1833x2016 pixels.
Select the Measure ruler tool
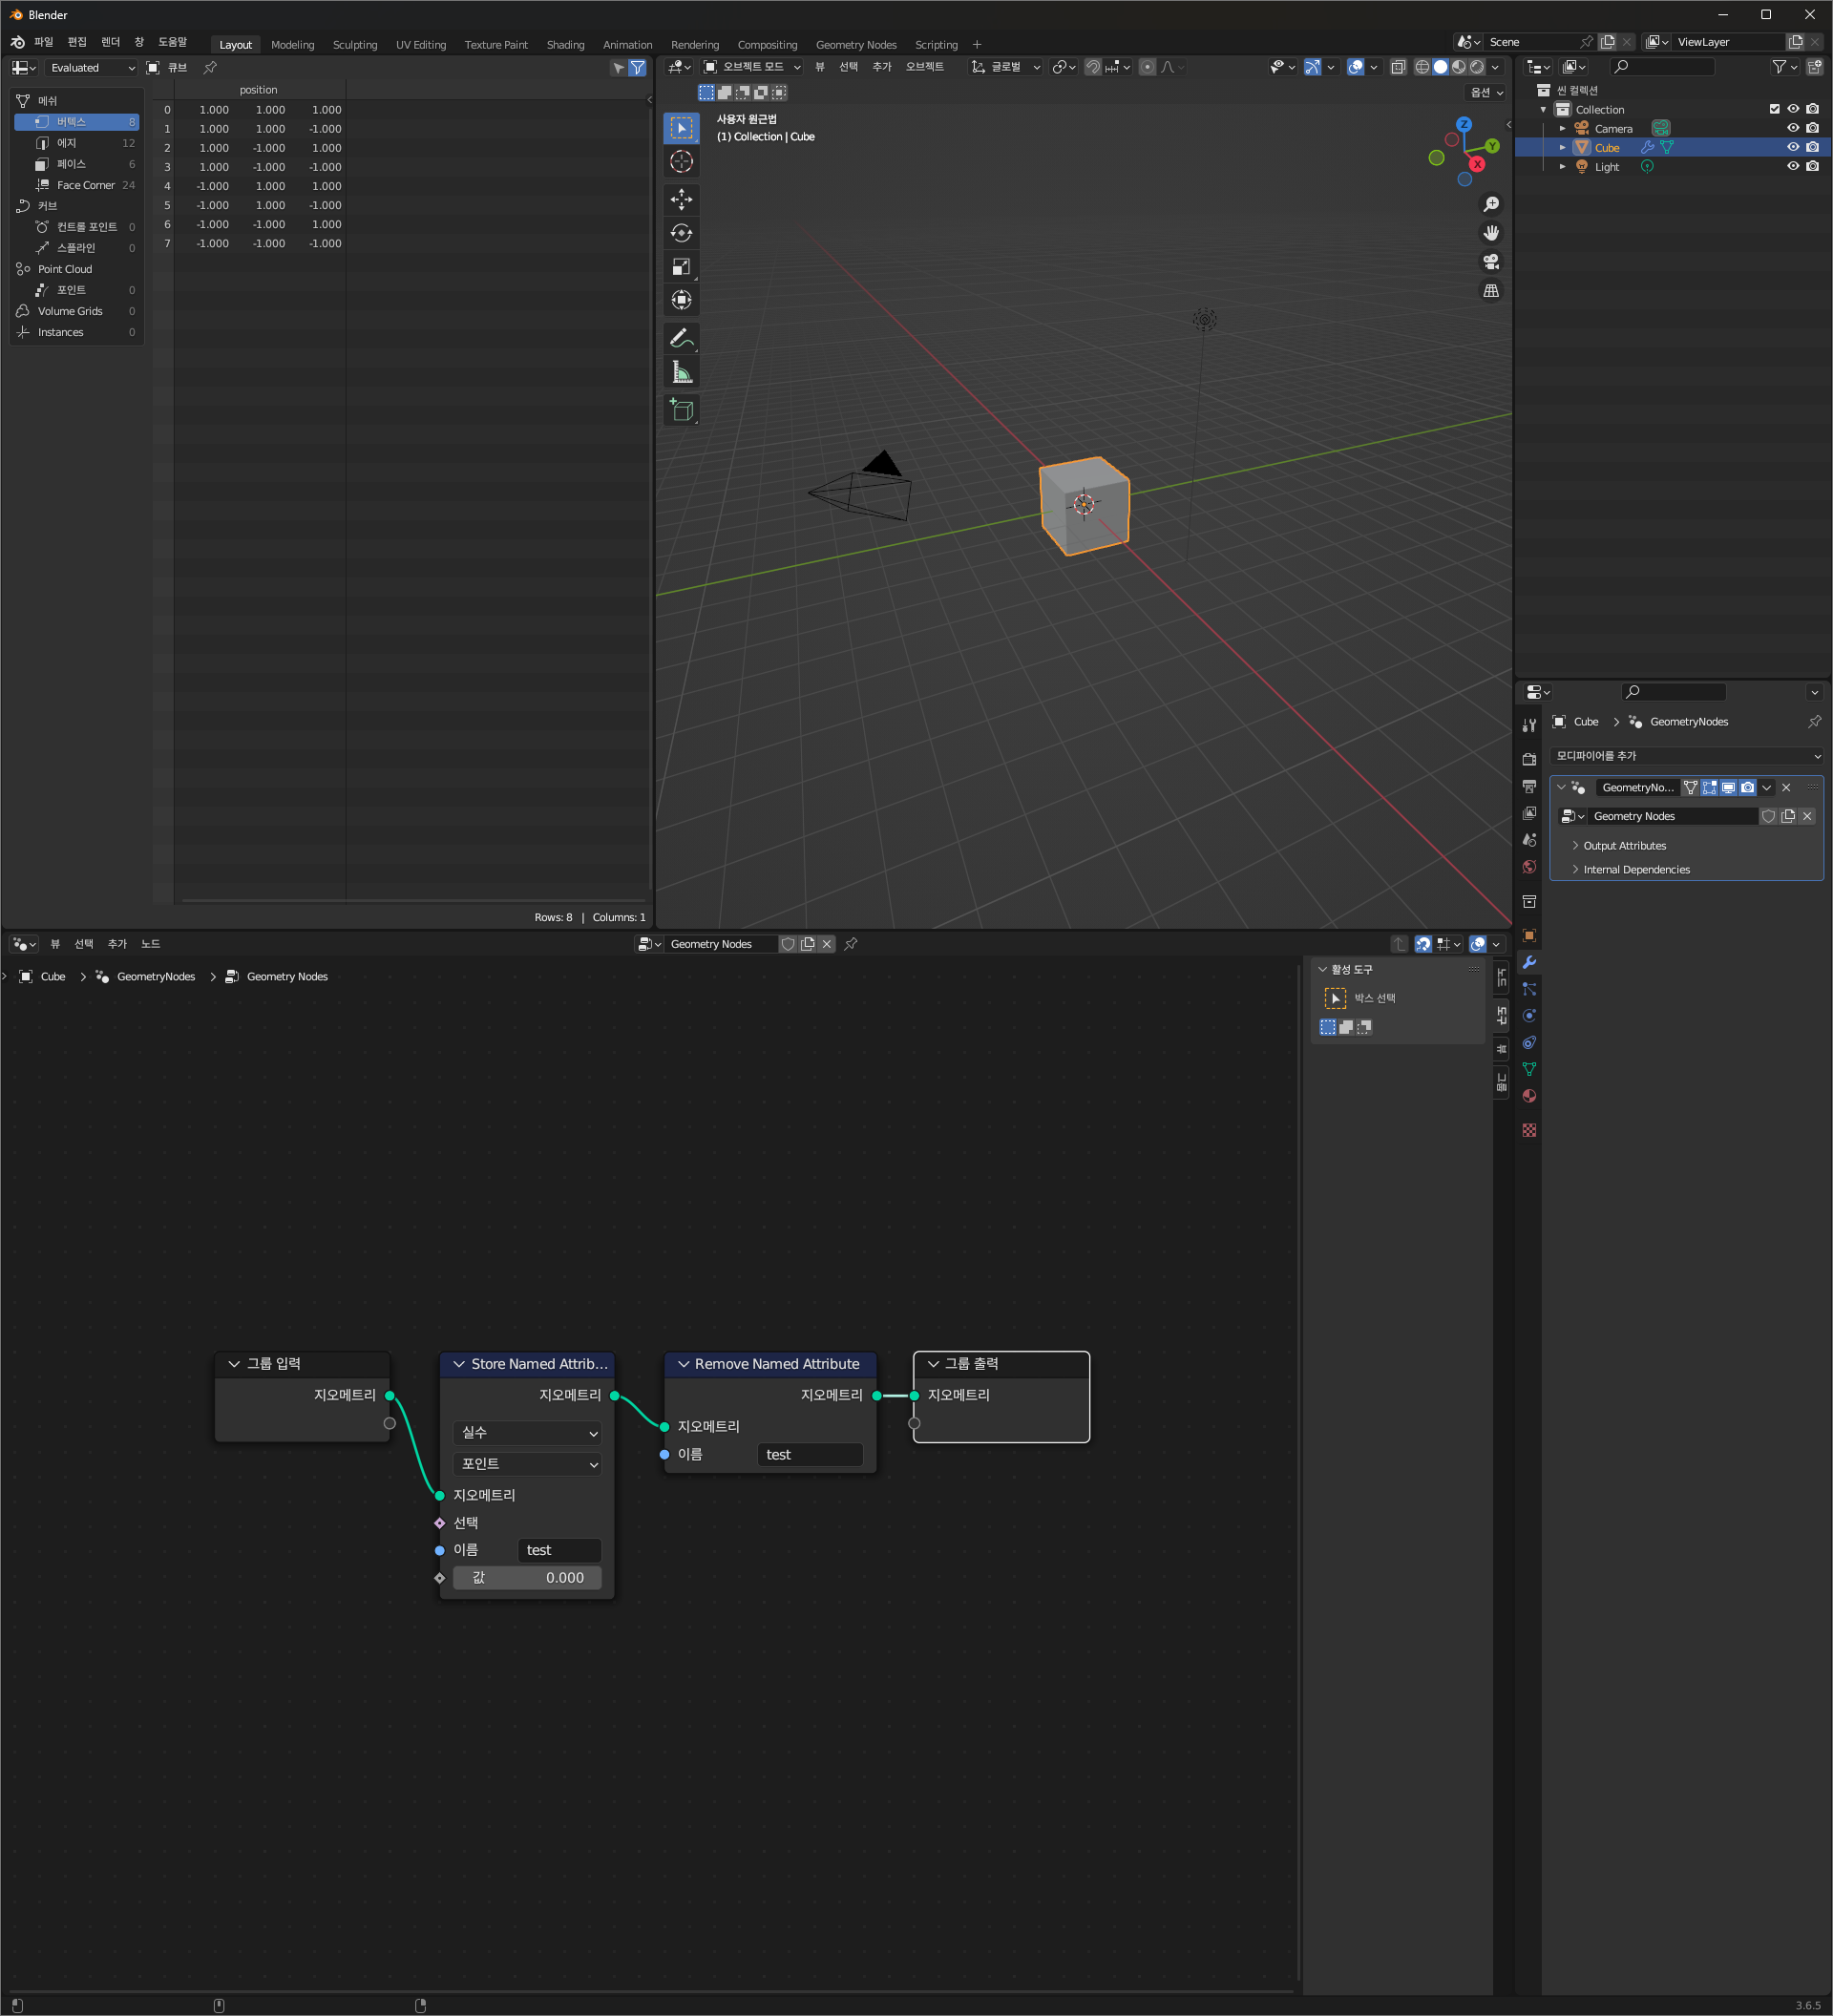[681, 373]
